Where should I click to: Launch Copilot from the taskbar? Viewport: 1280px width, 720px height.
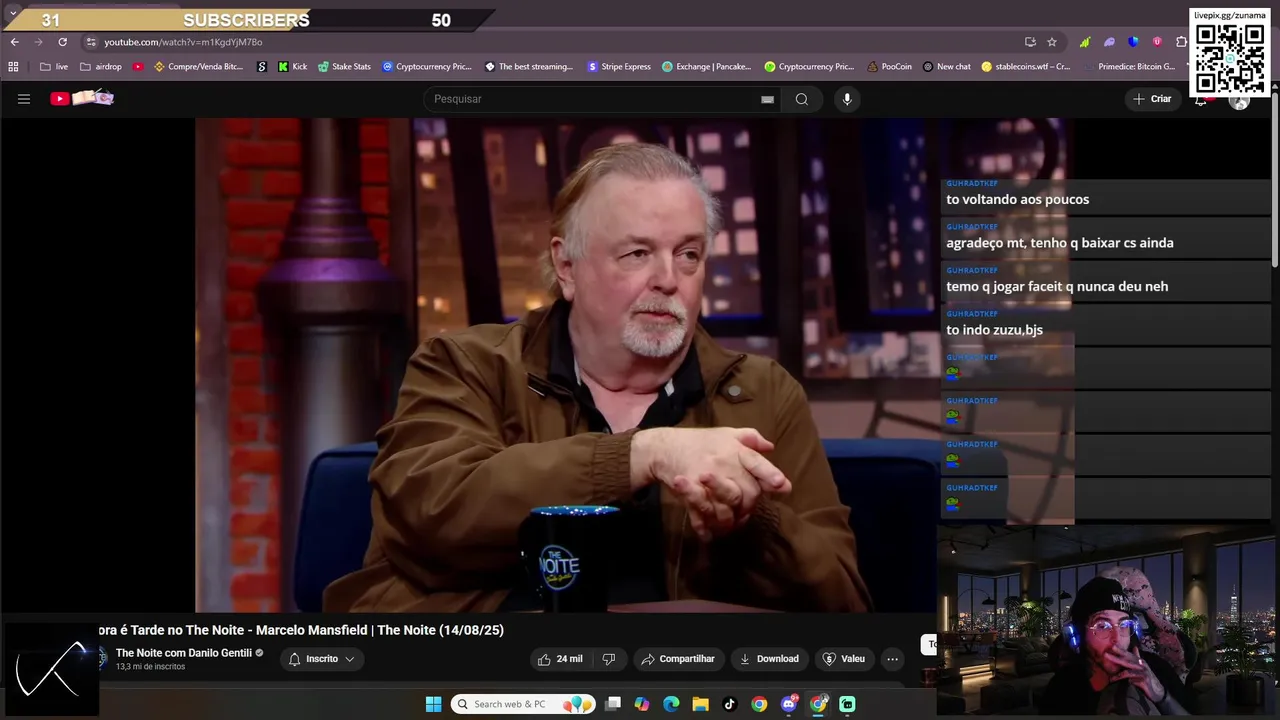pyautogui.click(x=642, y=704)
